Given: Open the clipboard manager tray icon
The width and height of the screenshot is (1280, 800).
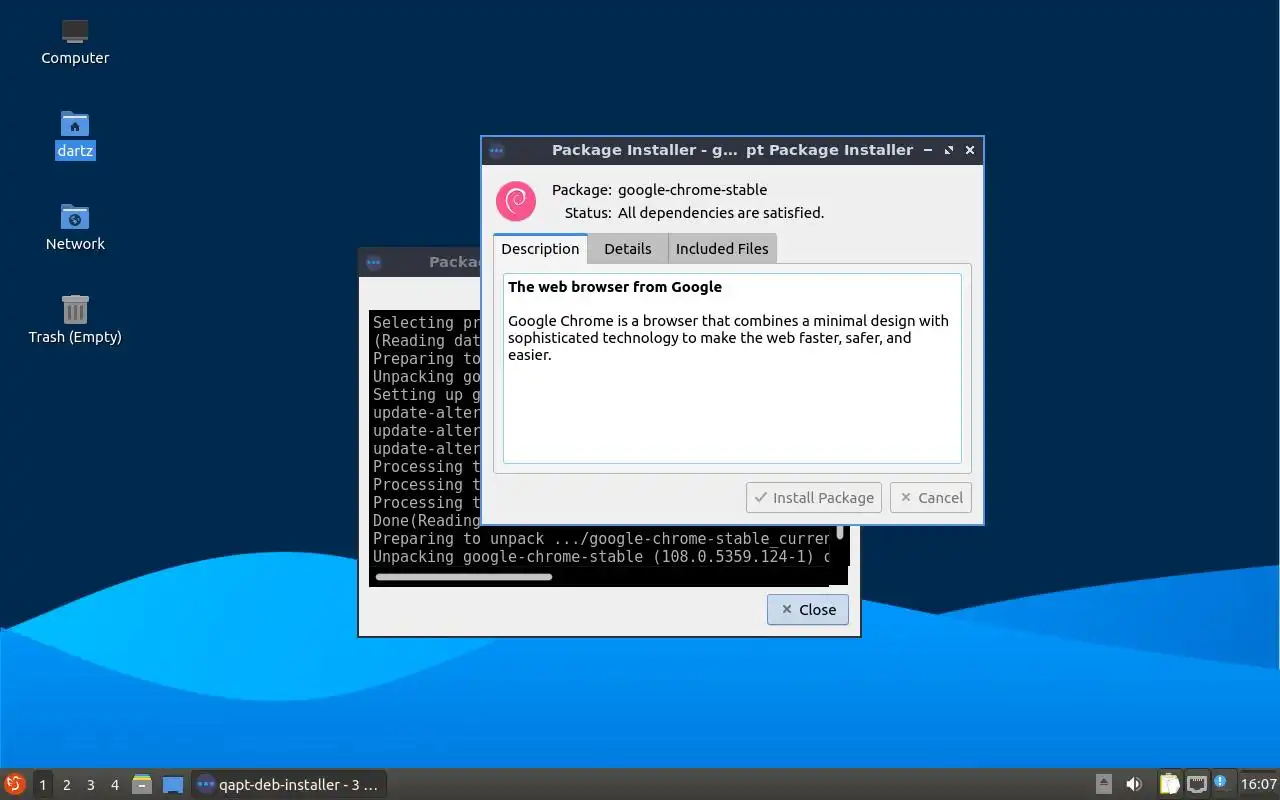Looking at the screenshot, I should [x=1169, y=784].
